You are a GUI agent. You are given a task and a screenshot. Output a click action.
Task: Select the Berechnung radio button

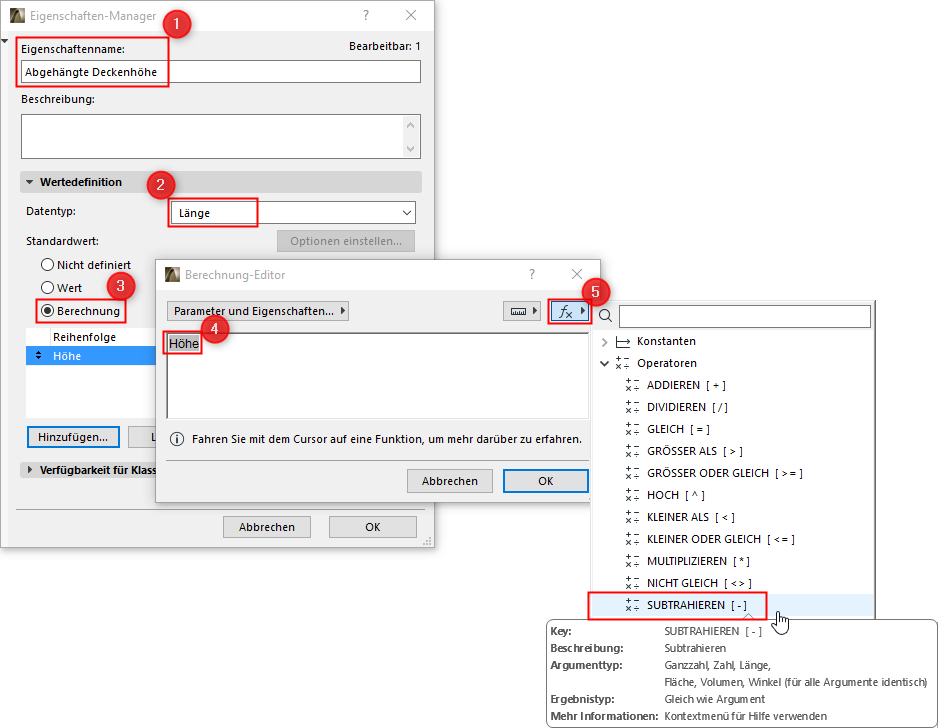click(x=47, y=310)
